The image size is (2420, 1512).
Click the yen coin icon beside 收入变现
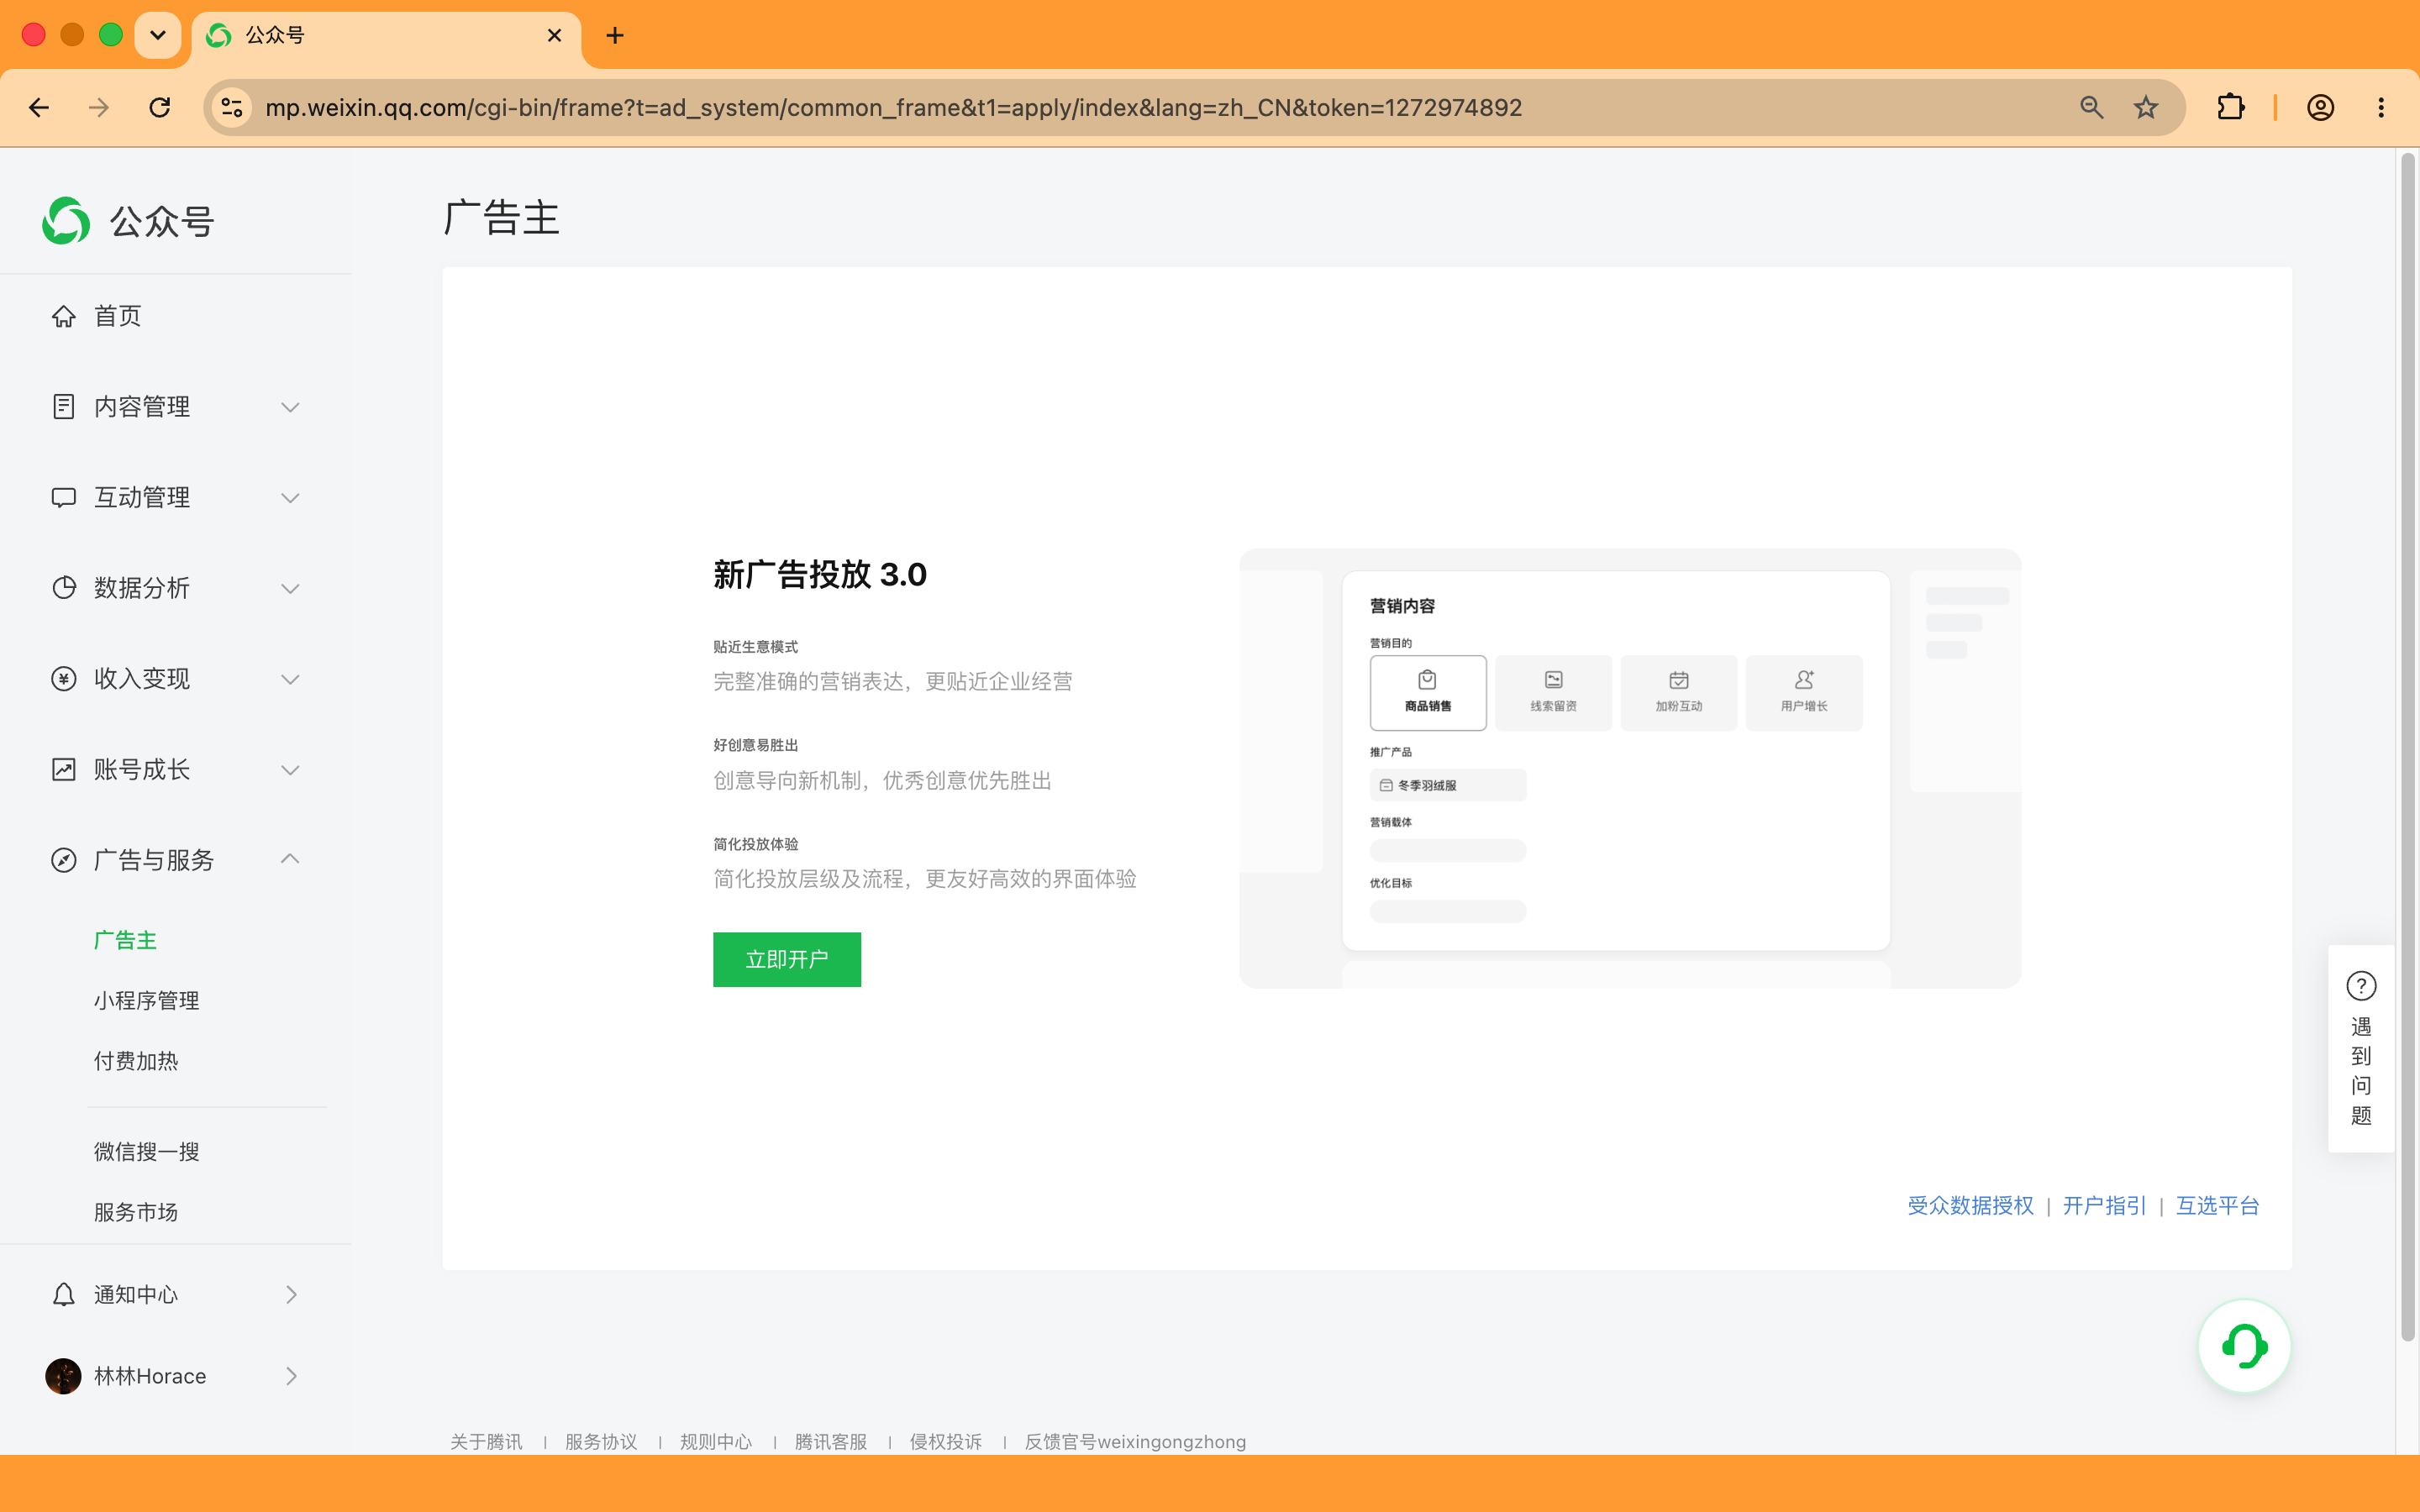[x=64, y=679]
